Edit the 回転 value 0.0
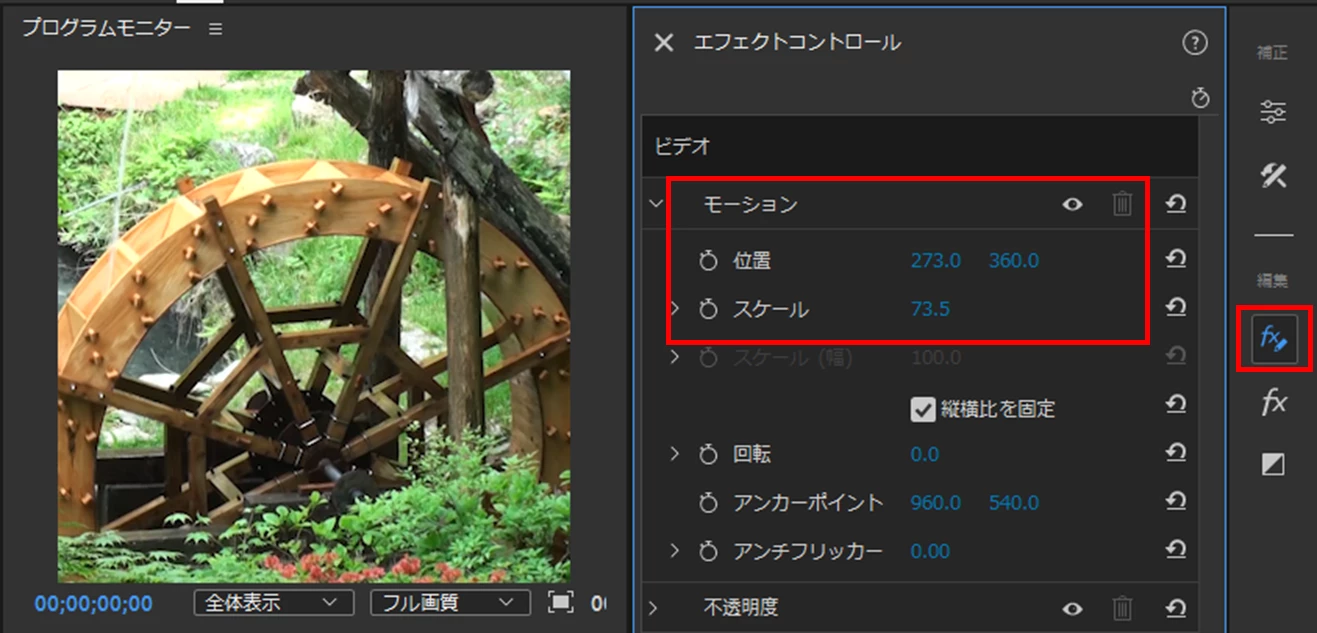The width and height of the screenshot is (1317, 633). tap(925, 455)
